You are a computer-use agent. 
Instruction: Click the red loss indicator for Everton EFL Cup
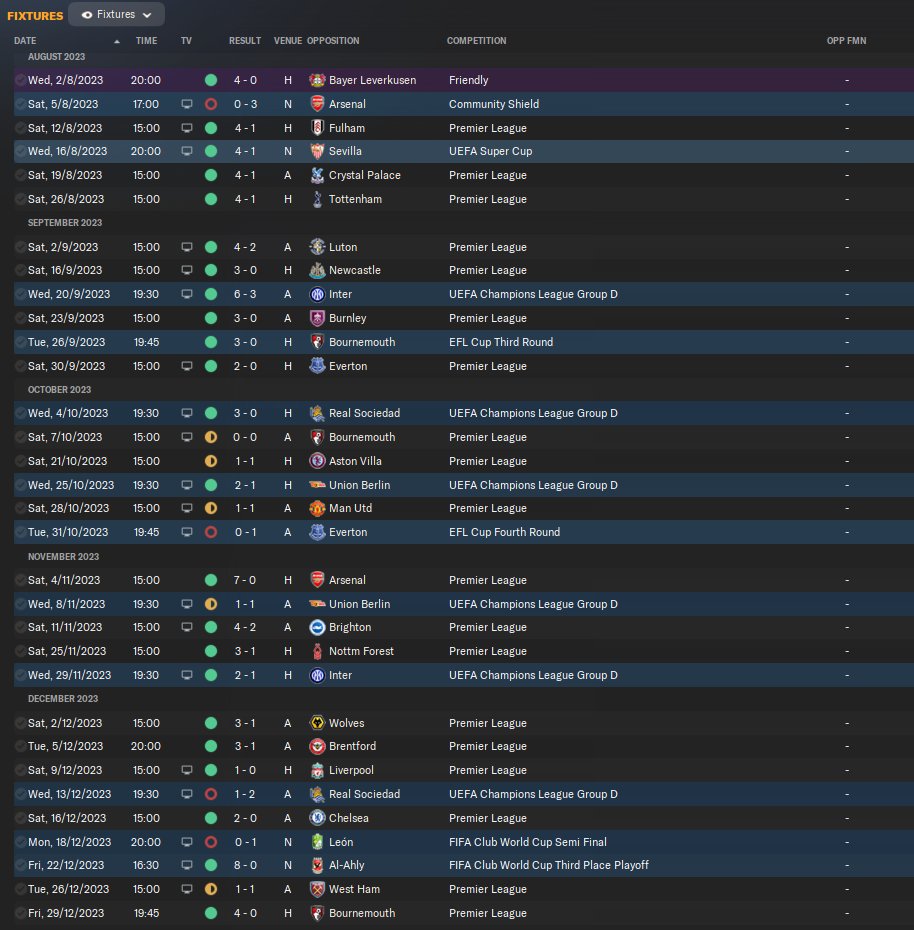pyautogui.click(x=211, y=532)
